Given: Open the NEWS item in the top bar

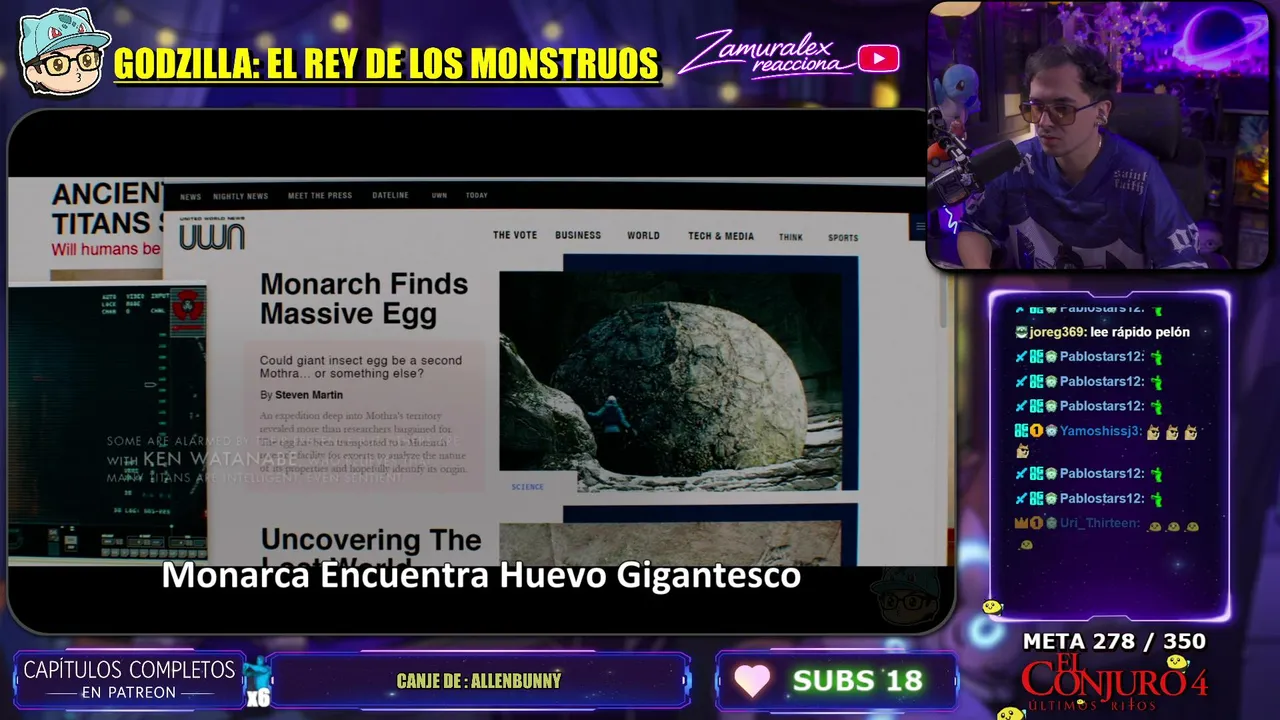Looking at the screenshot, I should tap(190, 197).
